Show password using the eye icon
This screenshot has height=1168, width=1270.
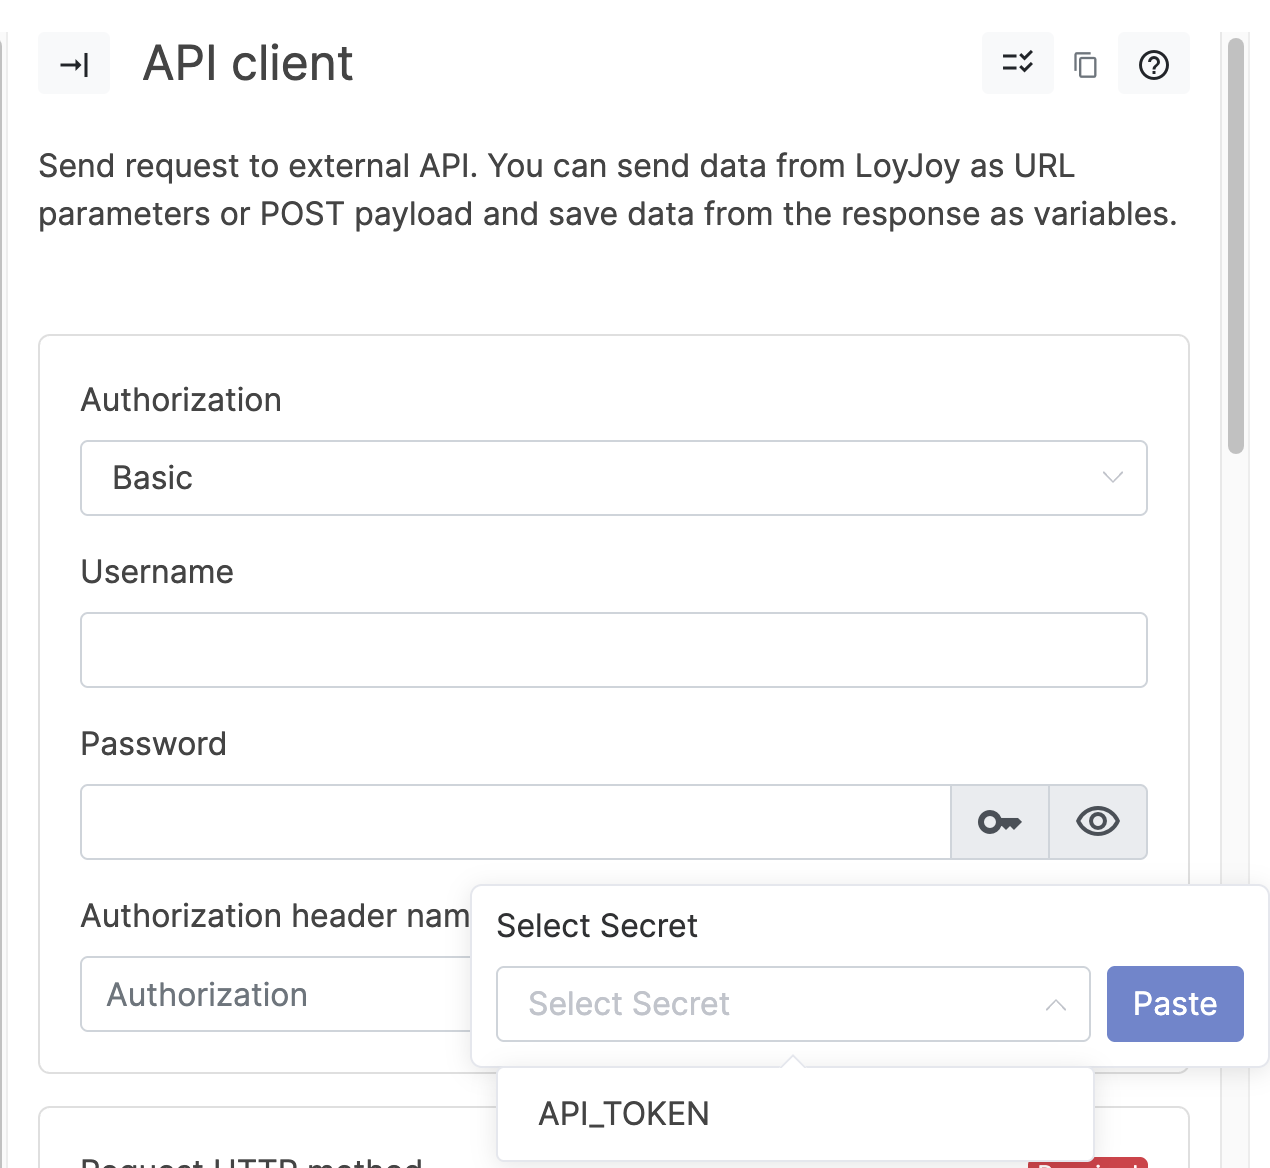[1097, 822]
